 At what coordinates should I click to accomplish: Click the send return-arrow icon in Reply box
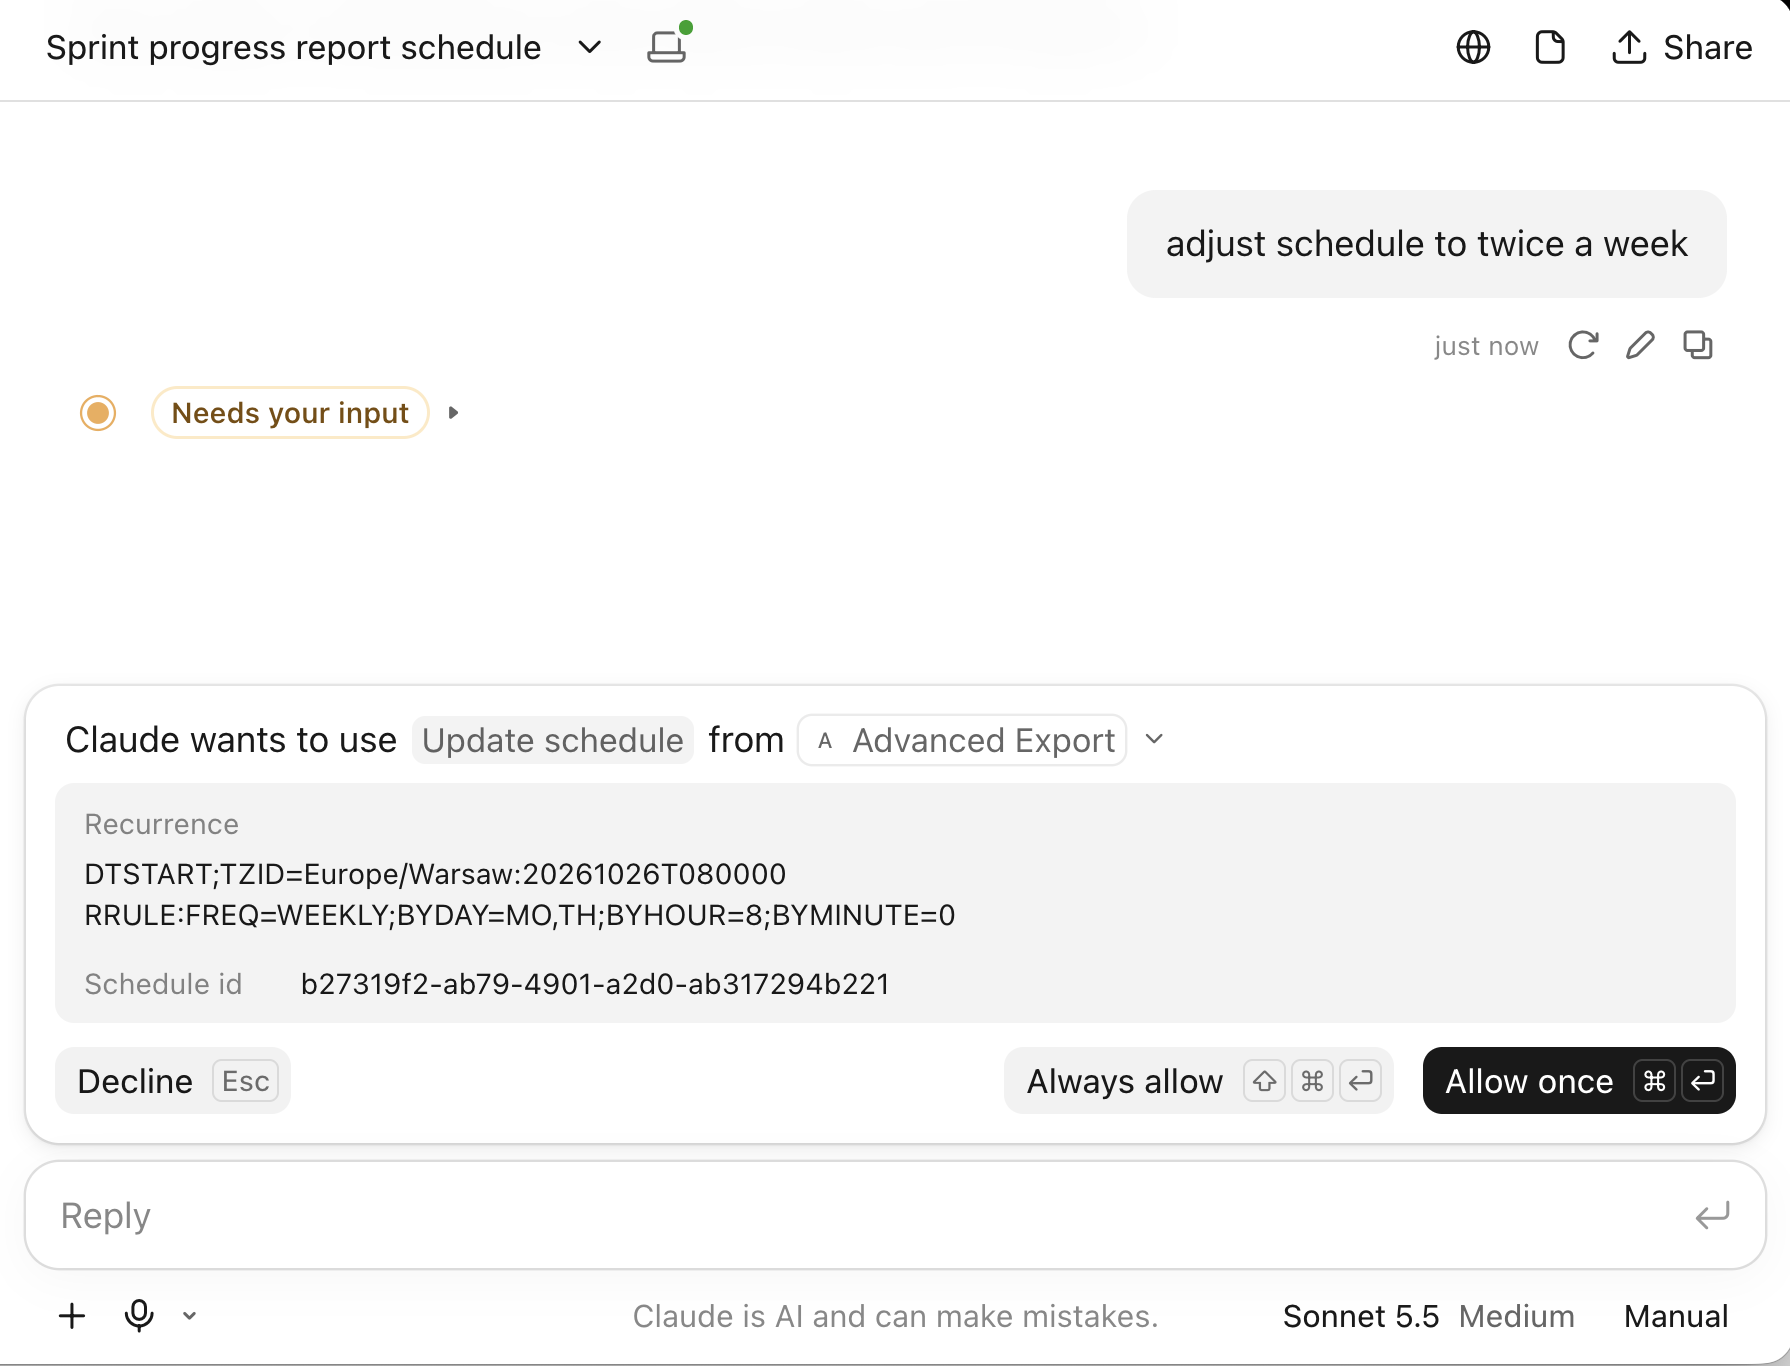point(1712,1216)
